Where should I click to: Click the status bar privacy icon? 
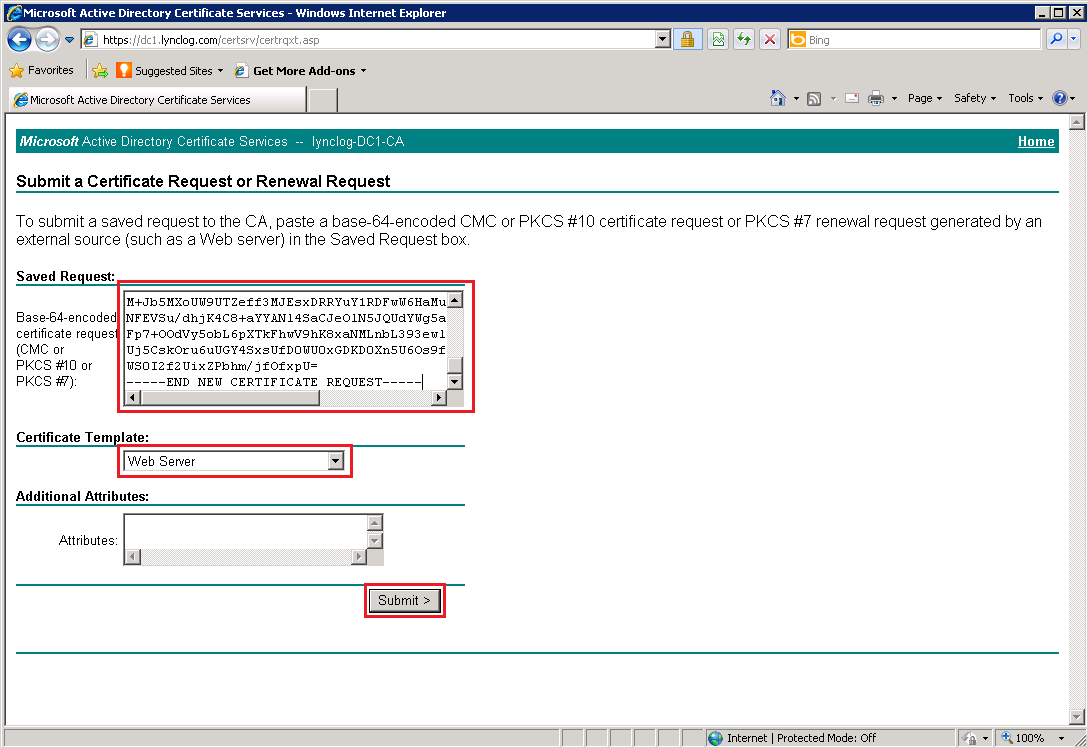click(x=970, y=738)
